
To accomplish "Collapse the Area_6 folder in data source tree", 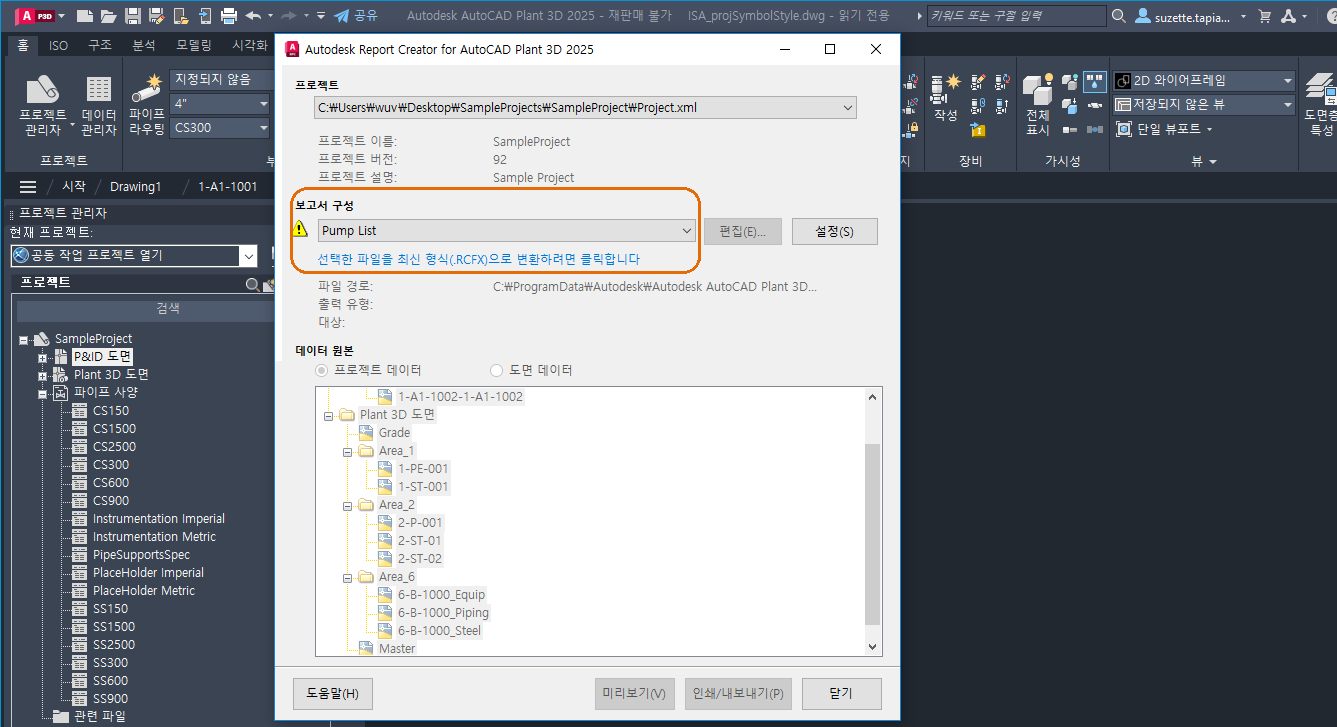I will 347,577.
